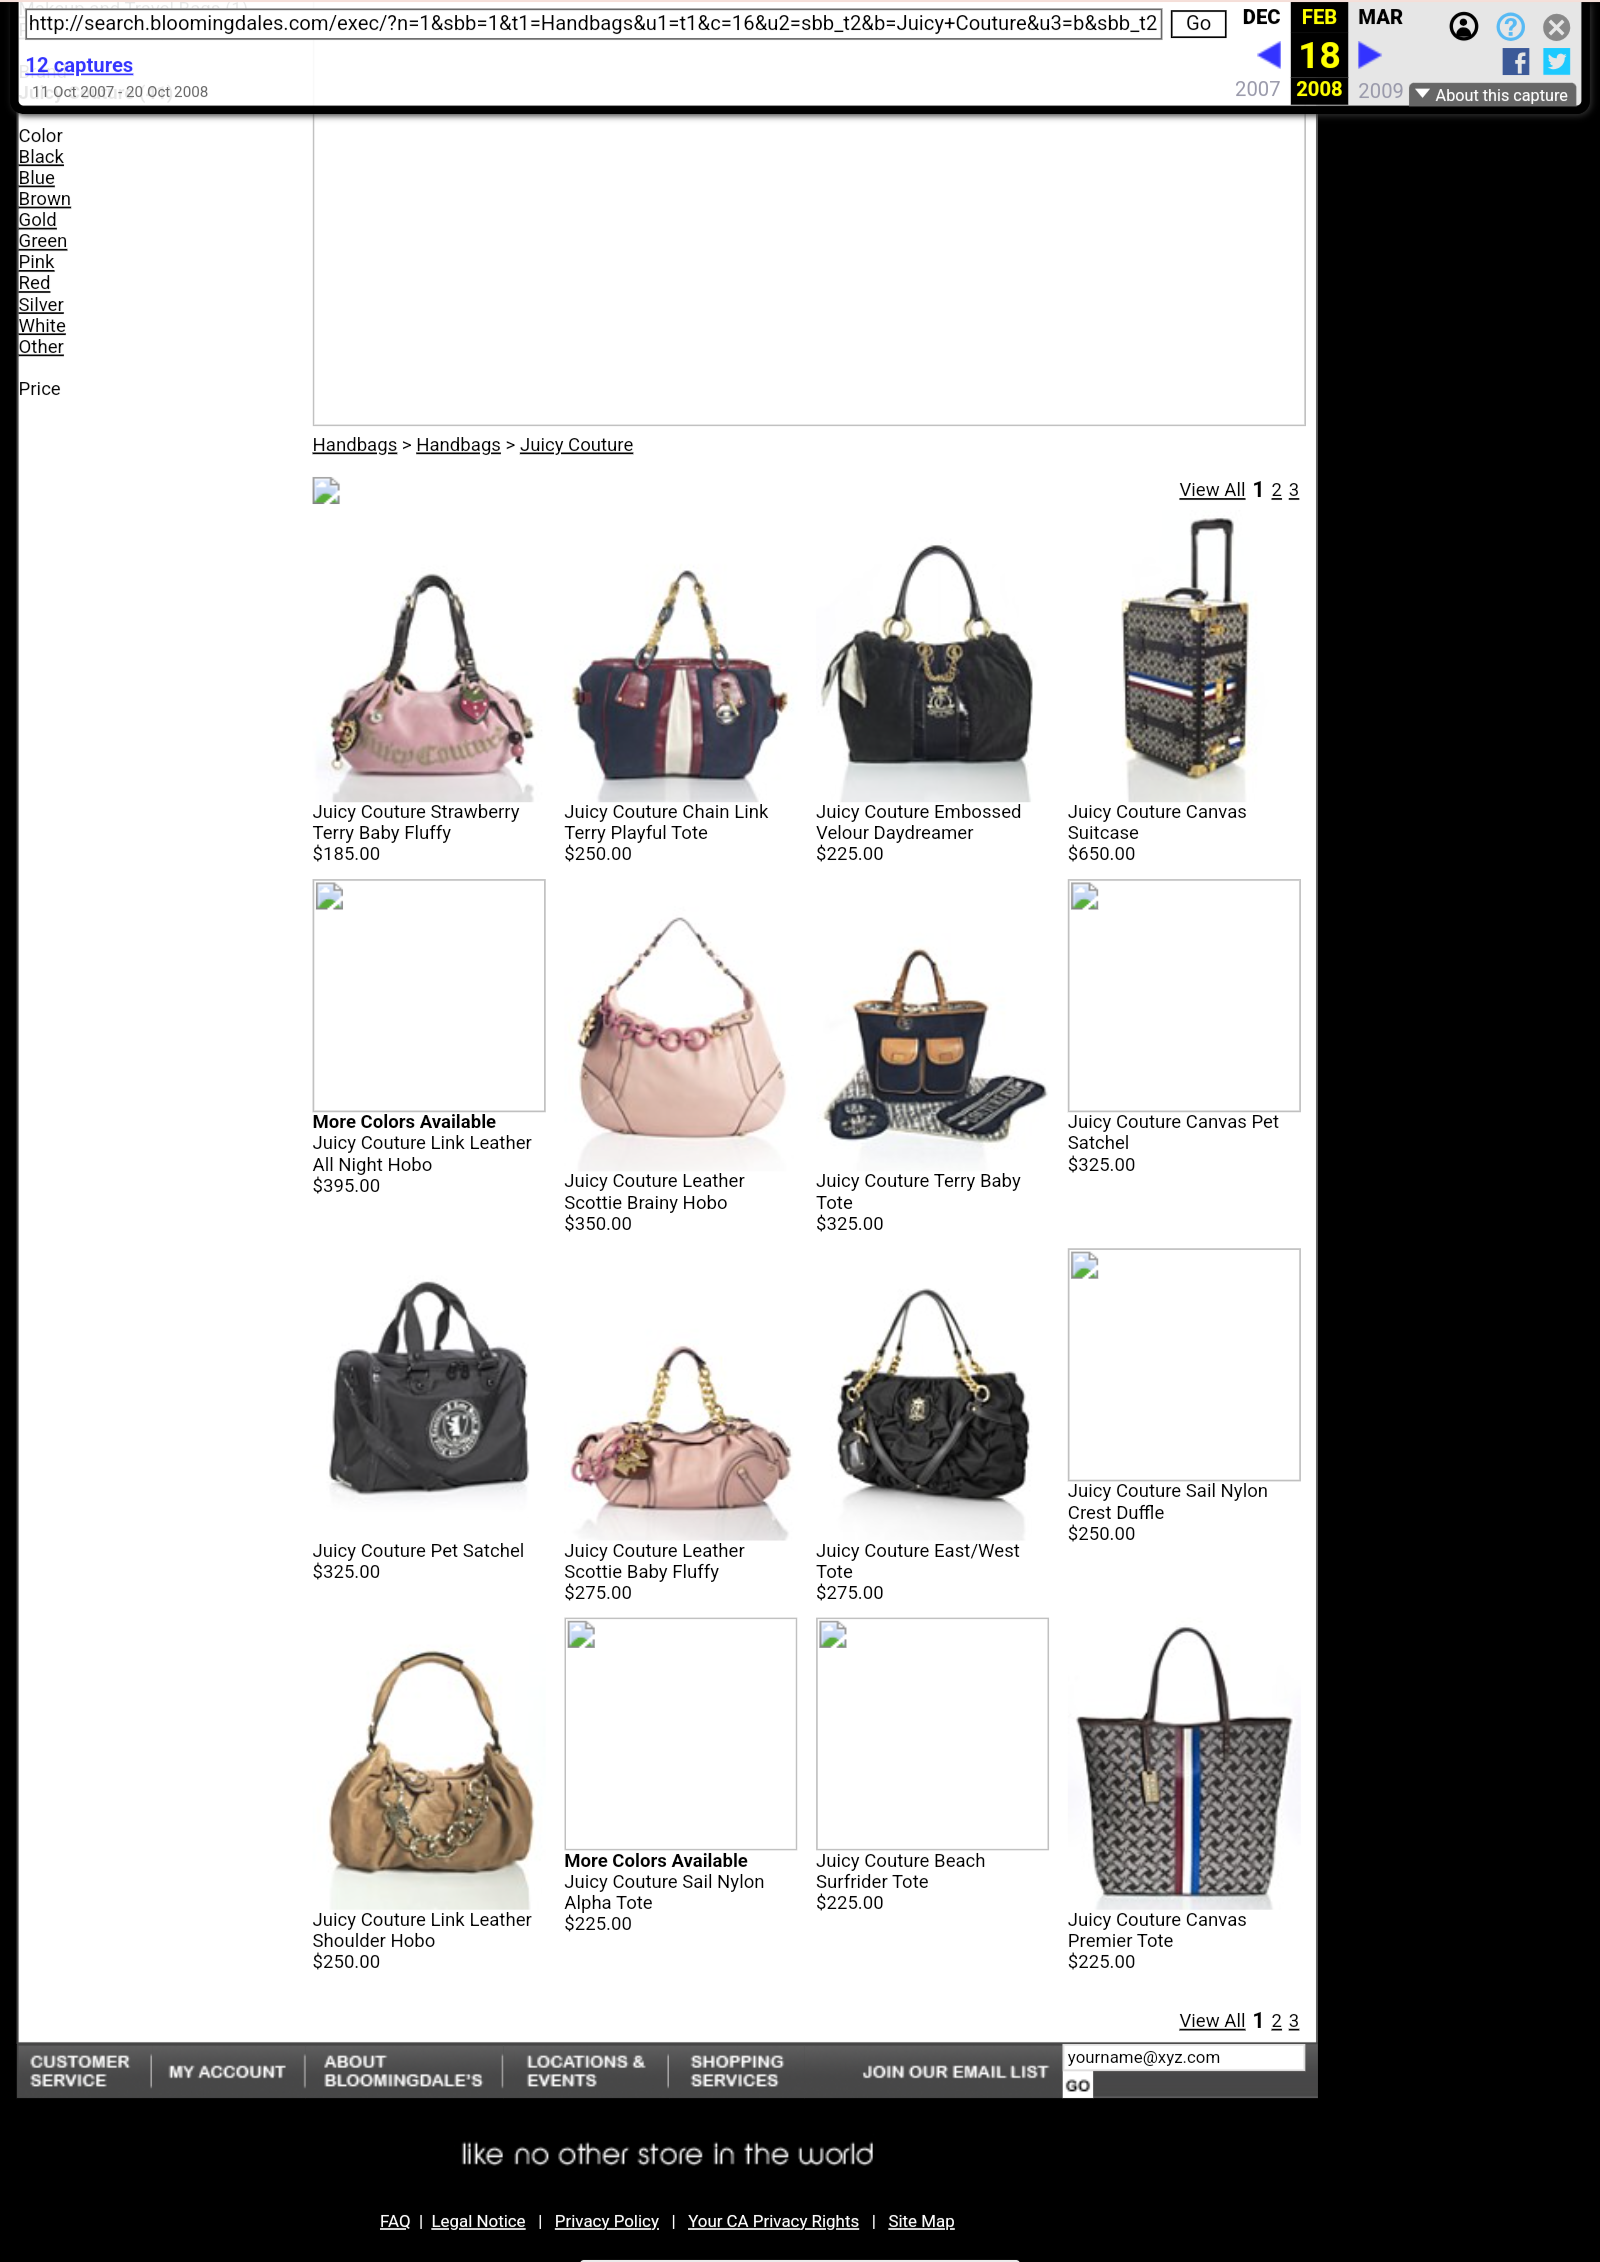Select year 2007 in capture timeline
Image resolution: width=1600 pixels, height=2262 pixels.
point(1257,89)
